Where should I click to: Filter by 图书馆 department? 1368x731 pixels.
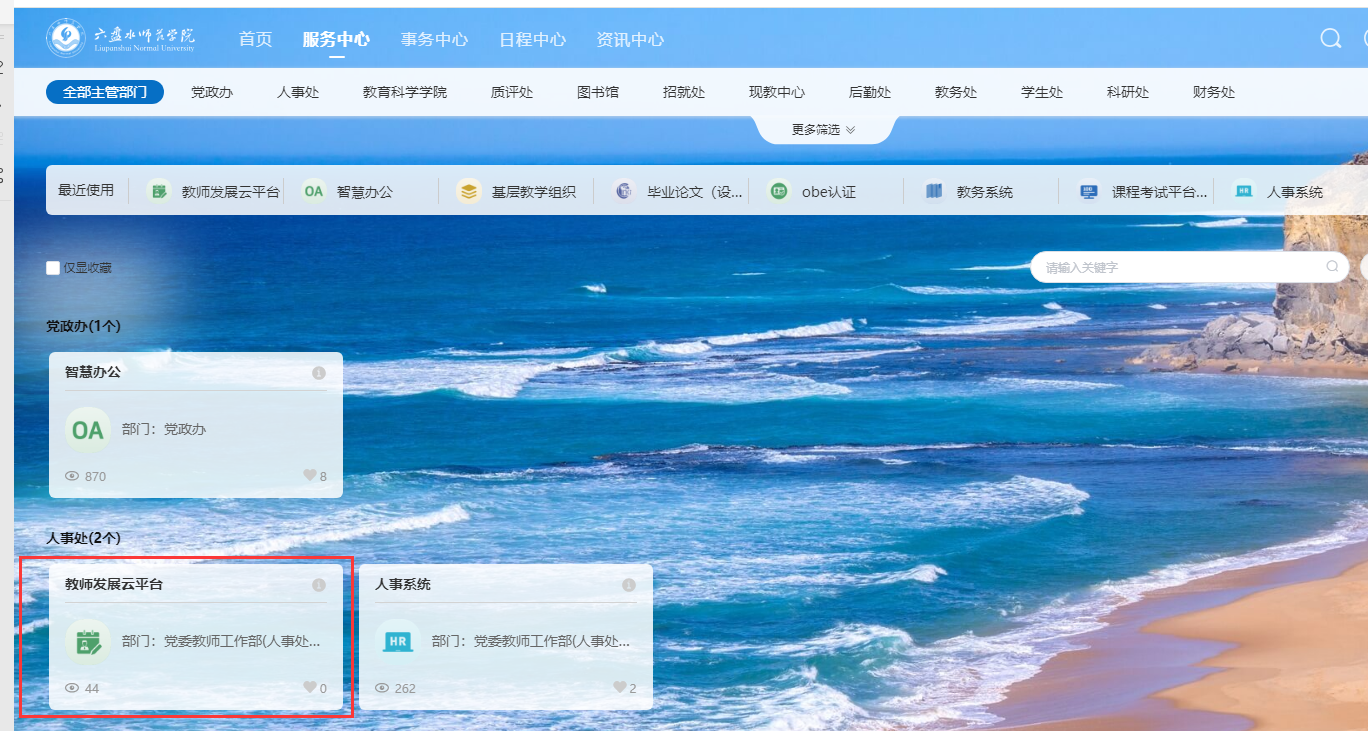tap(598, 92)
